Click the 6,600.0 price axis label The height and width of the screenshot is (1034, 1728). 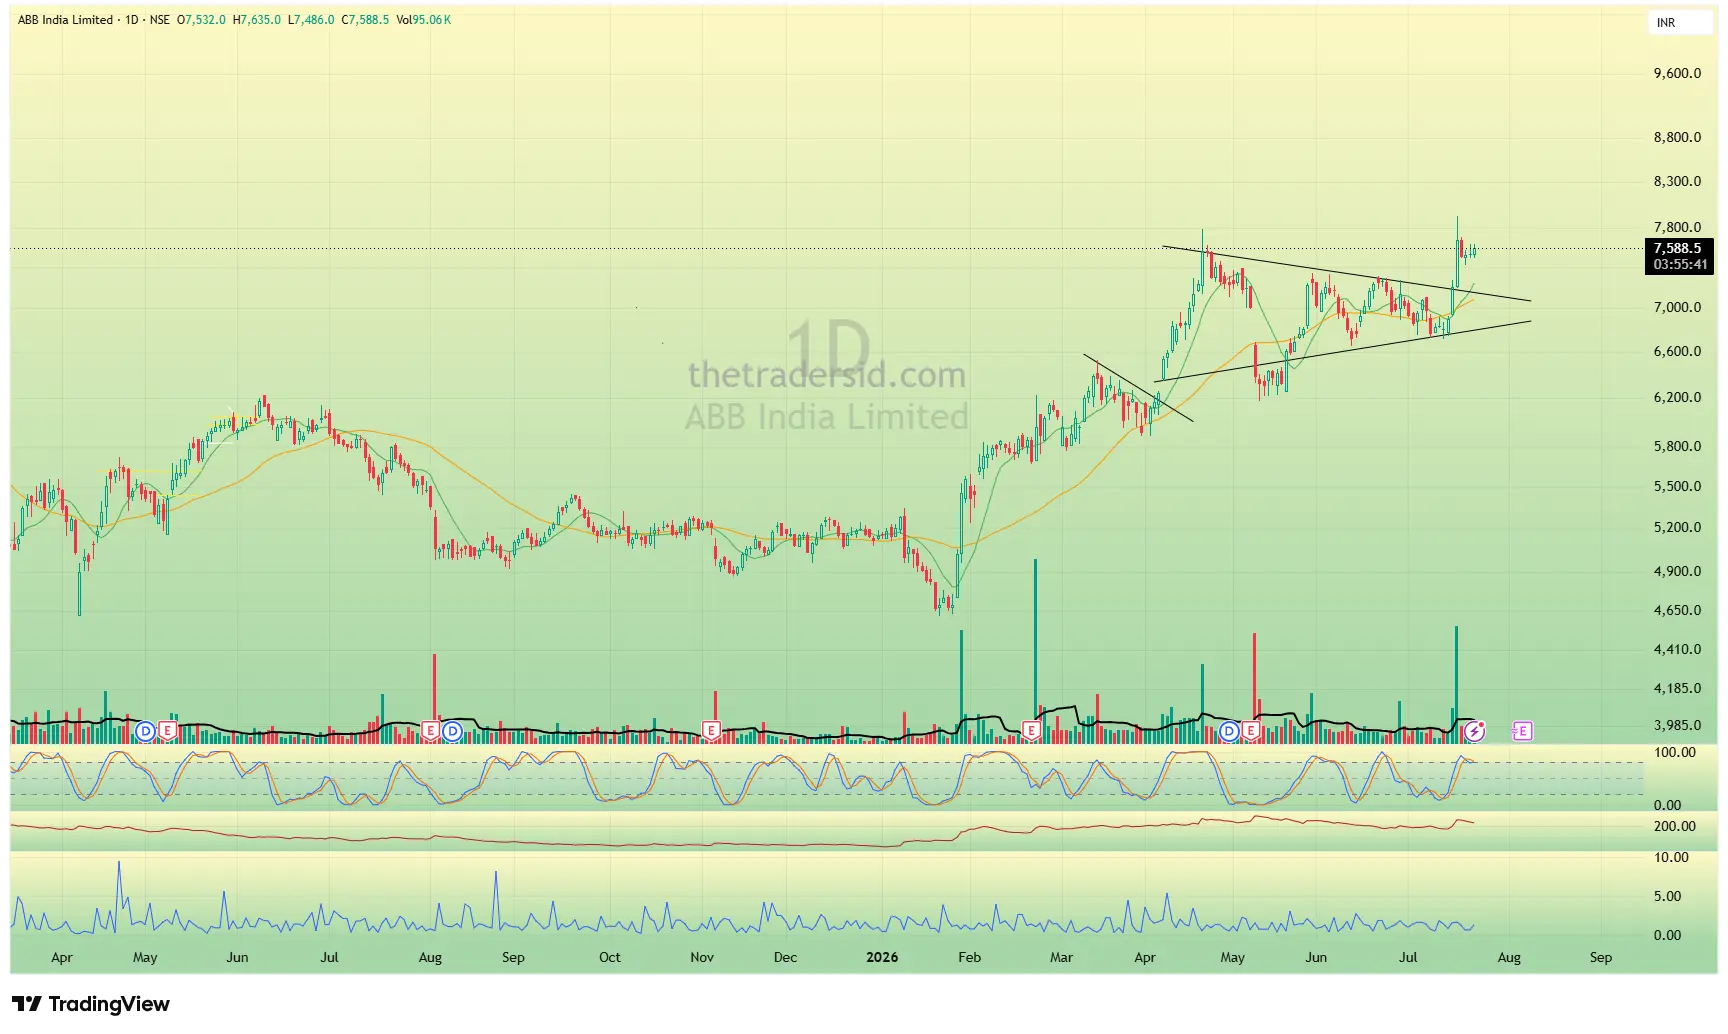coord(1677,351)
